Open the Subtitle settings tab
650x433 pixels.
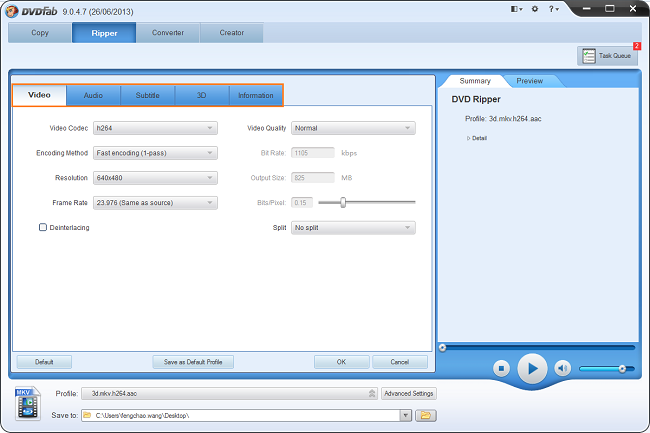148,95
